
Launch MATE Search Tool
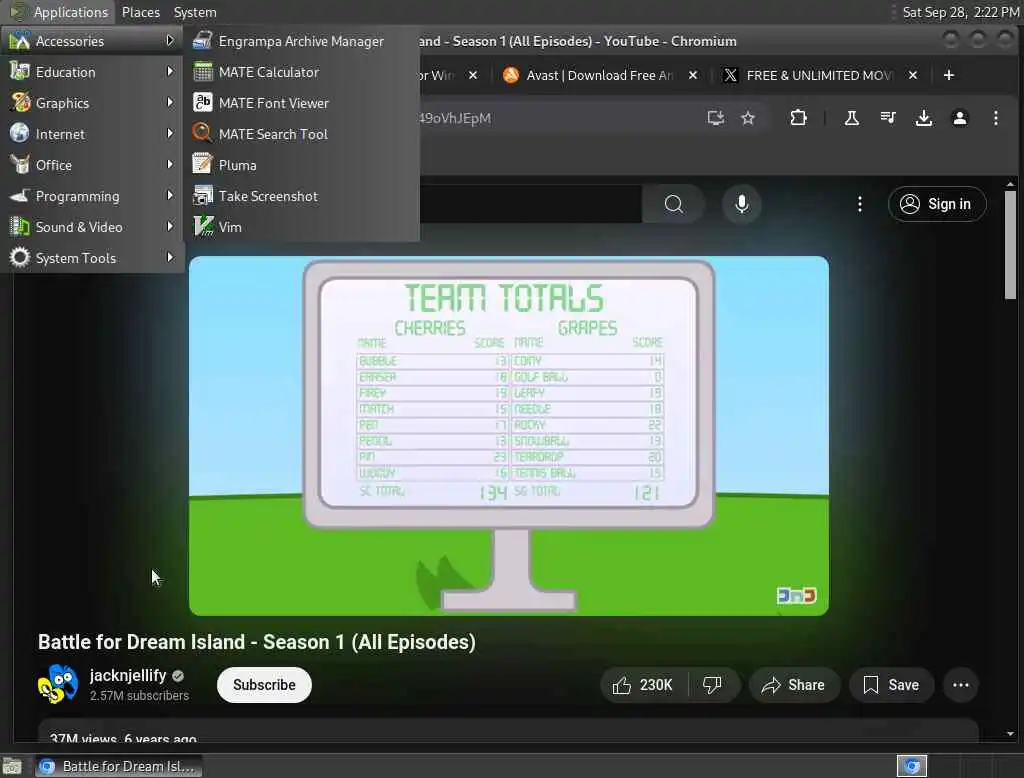tap(301, 134)
